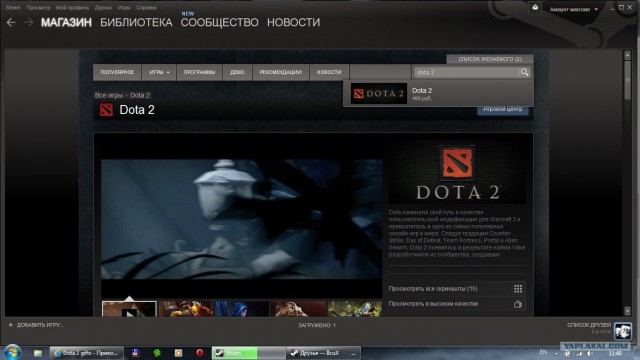
Task: Switch to the Dota 2 gifts taskbar window
Action: click(86, 353)
